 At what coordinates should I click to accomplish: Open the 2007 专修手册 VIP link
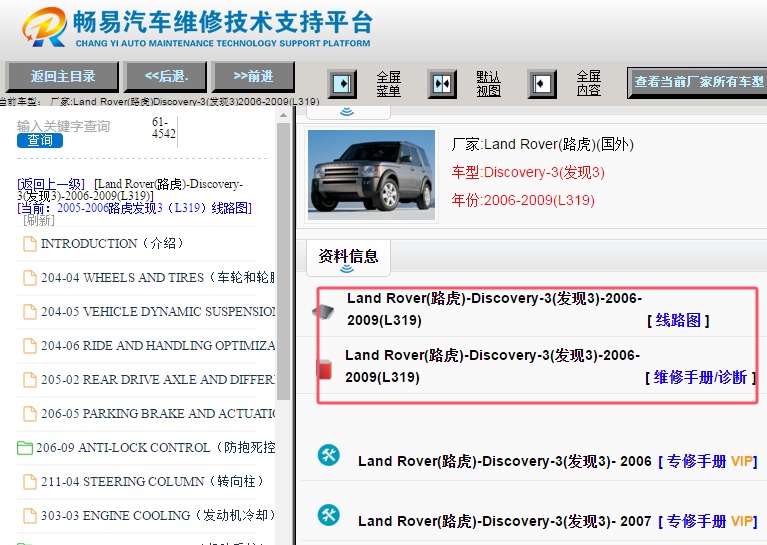click(x=708, y=522)
